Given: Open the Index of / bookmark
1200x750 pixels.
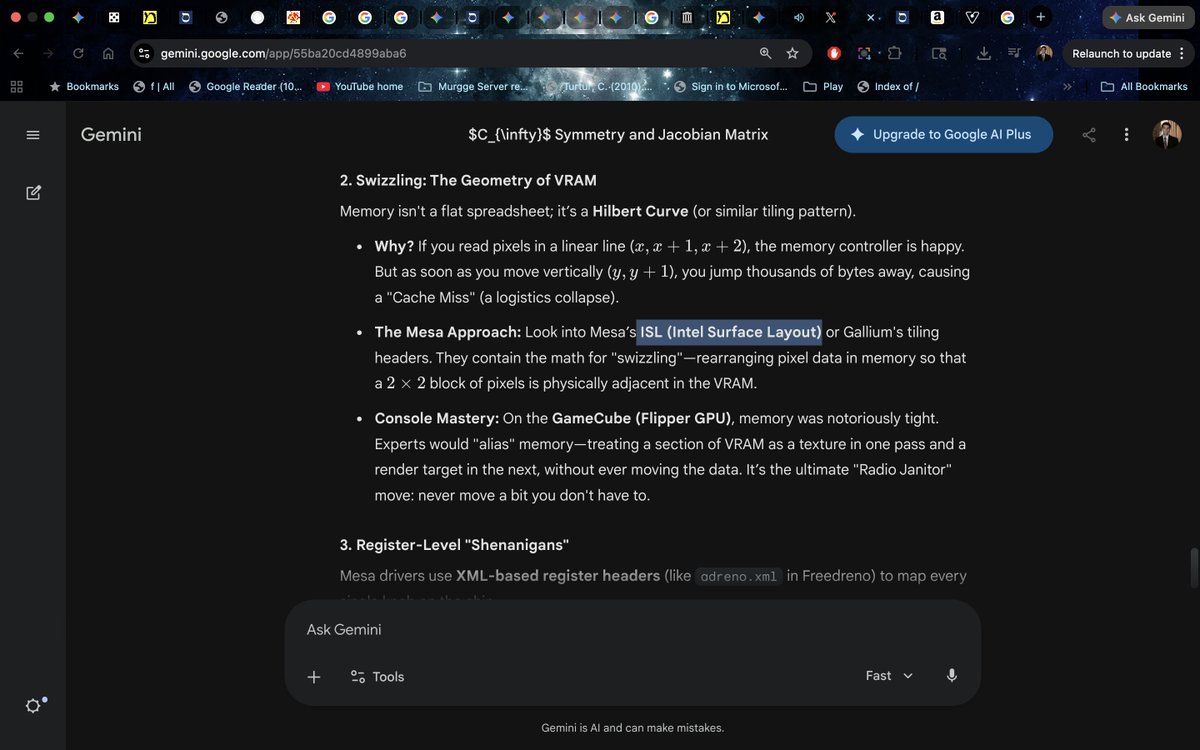Looking at the screenshot, I should (x=888, y=87).
